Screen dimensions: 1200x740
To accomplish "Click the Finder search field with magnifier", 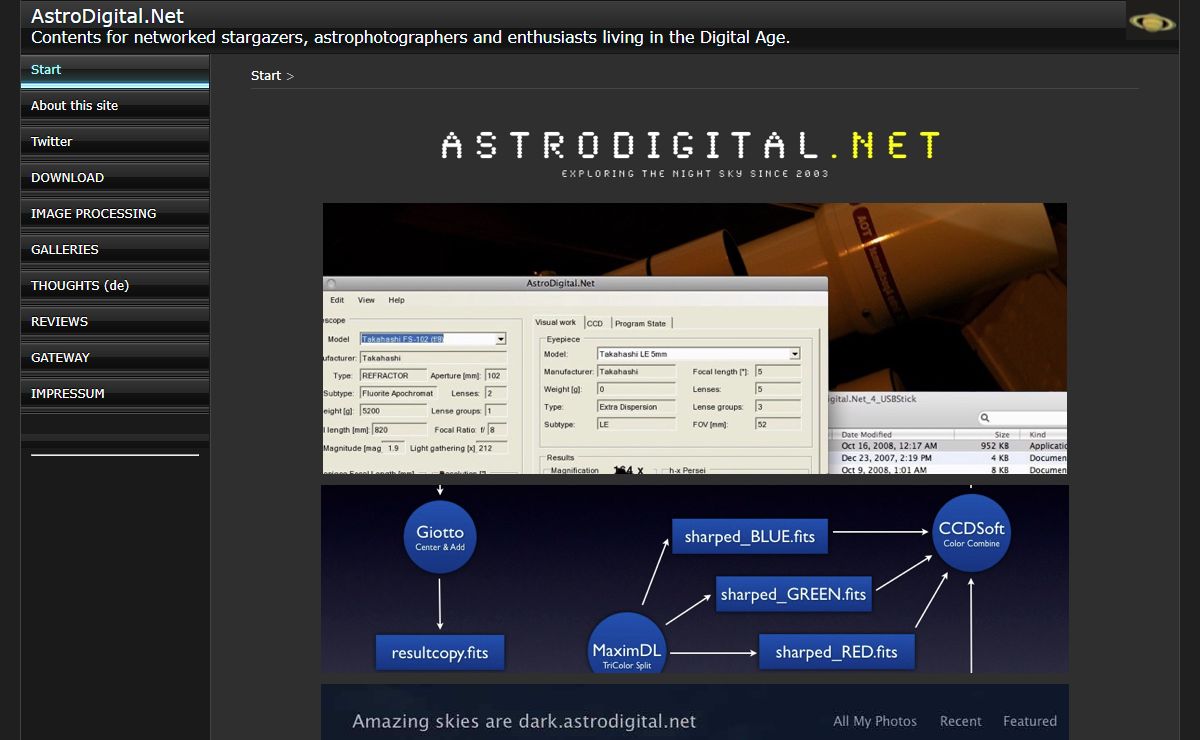I will [1021, 418].
